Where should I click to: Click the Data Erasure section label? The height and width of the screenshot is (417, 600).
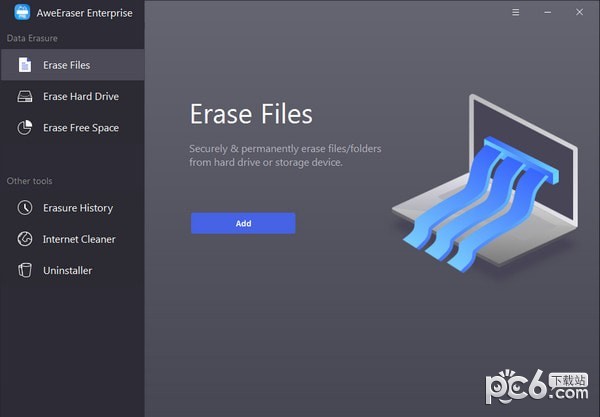point(32,38)
